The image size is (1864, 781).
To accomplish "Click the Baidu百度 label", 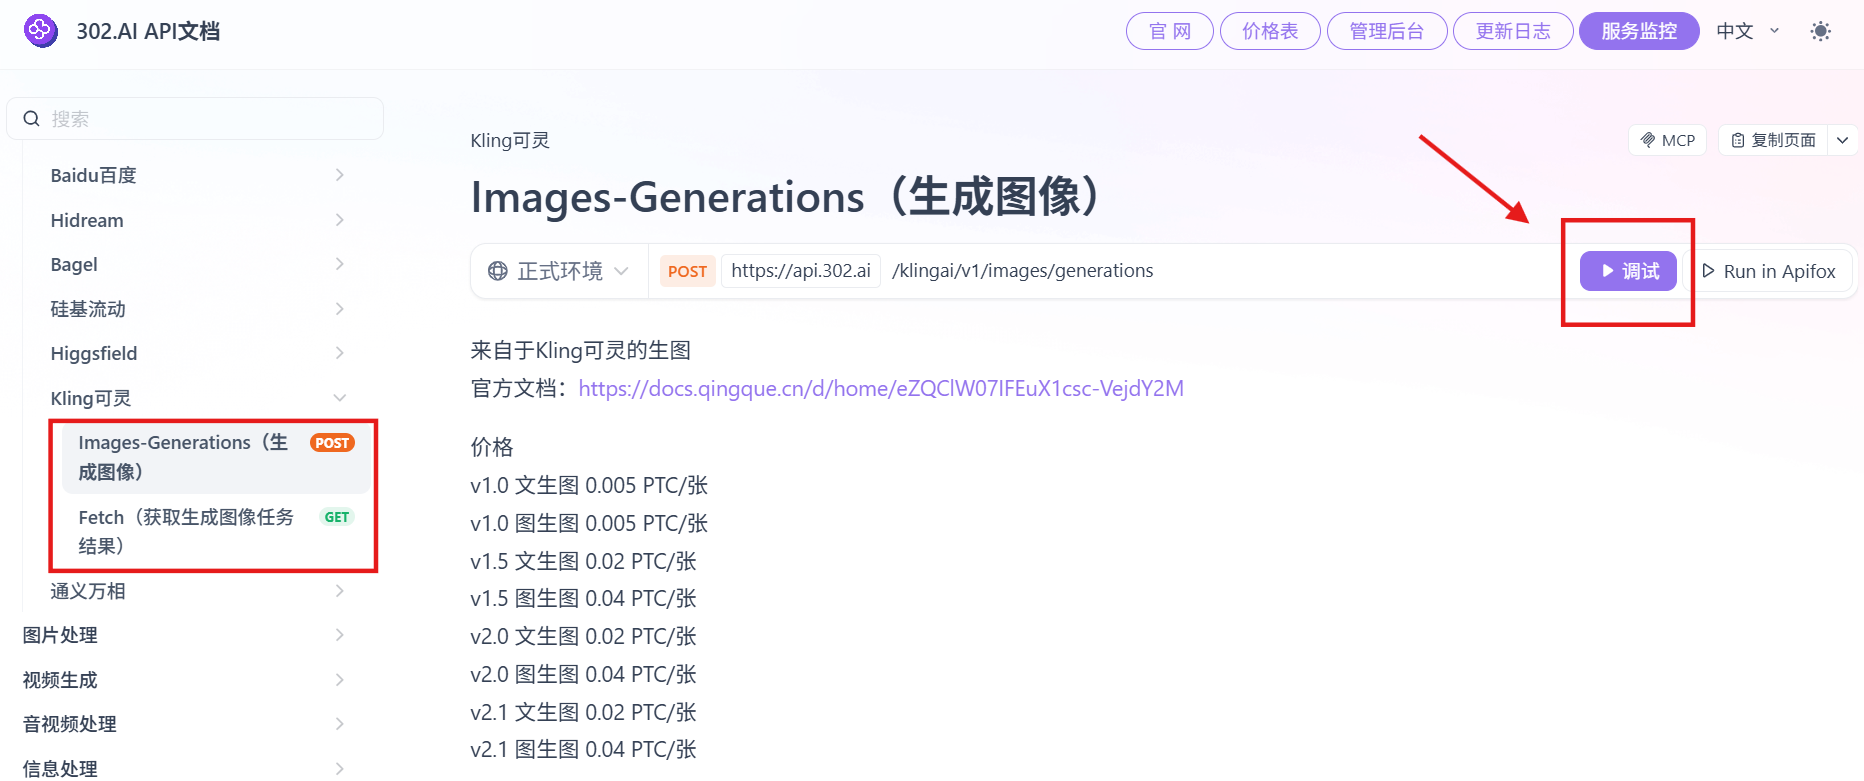I will [93, 175].
